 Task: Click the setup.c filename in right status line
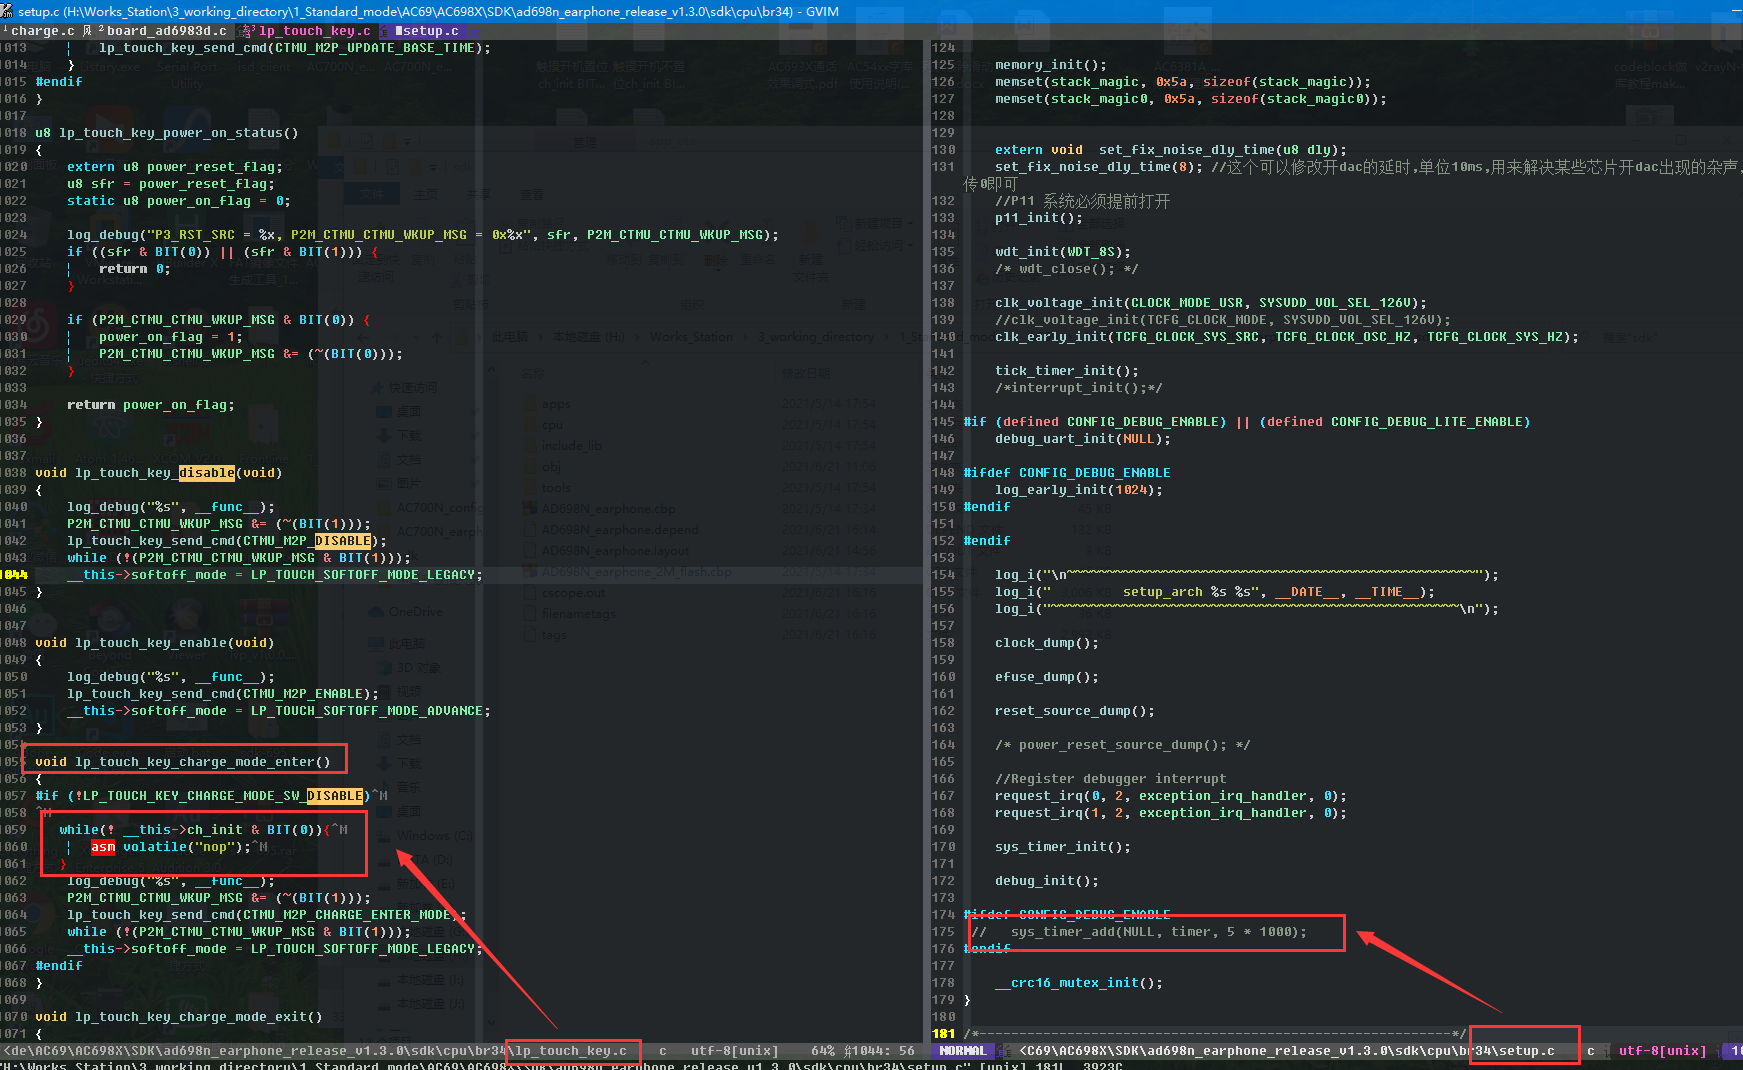[x=1526, y=1051]
